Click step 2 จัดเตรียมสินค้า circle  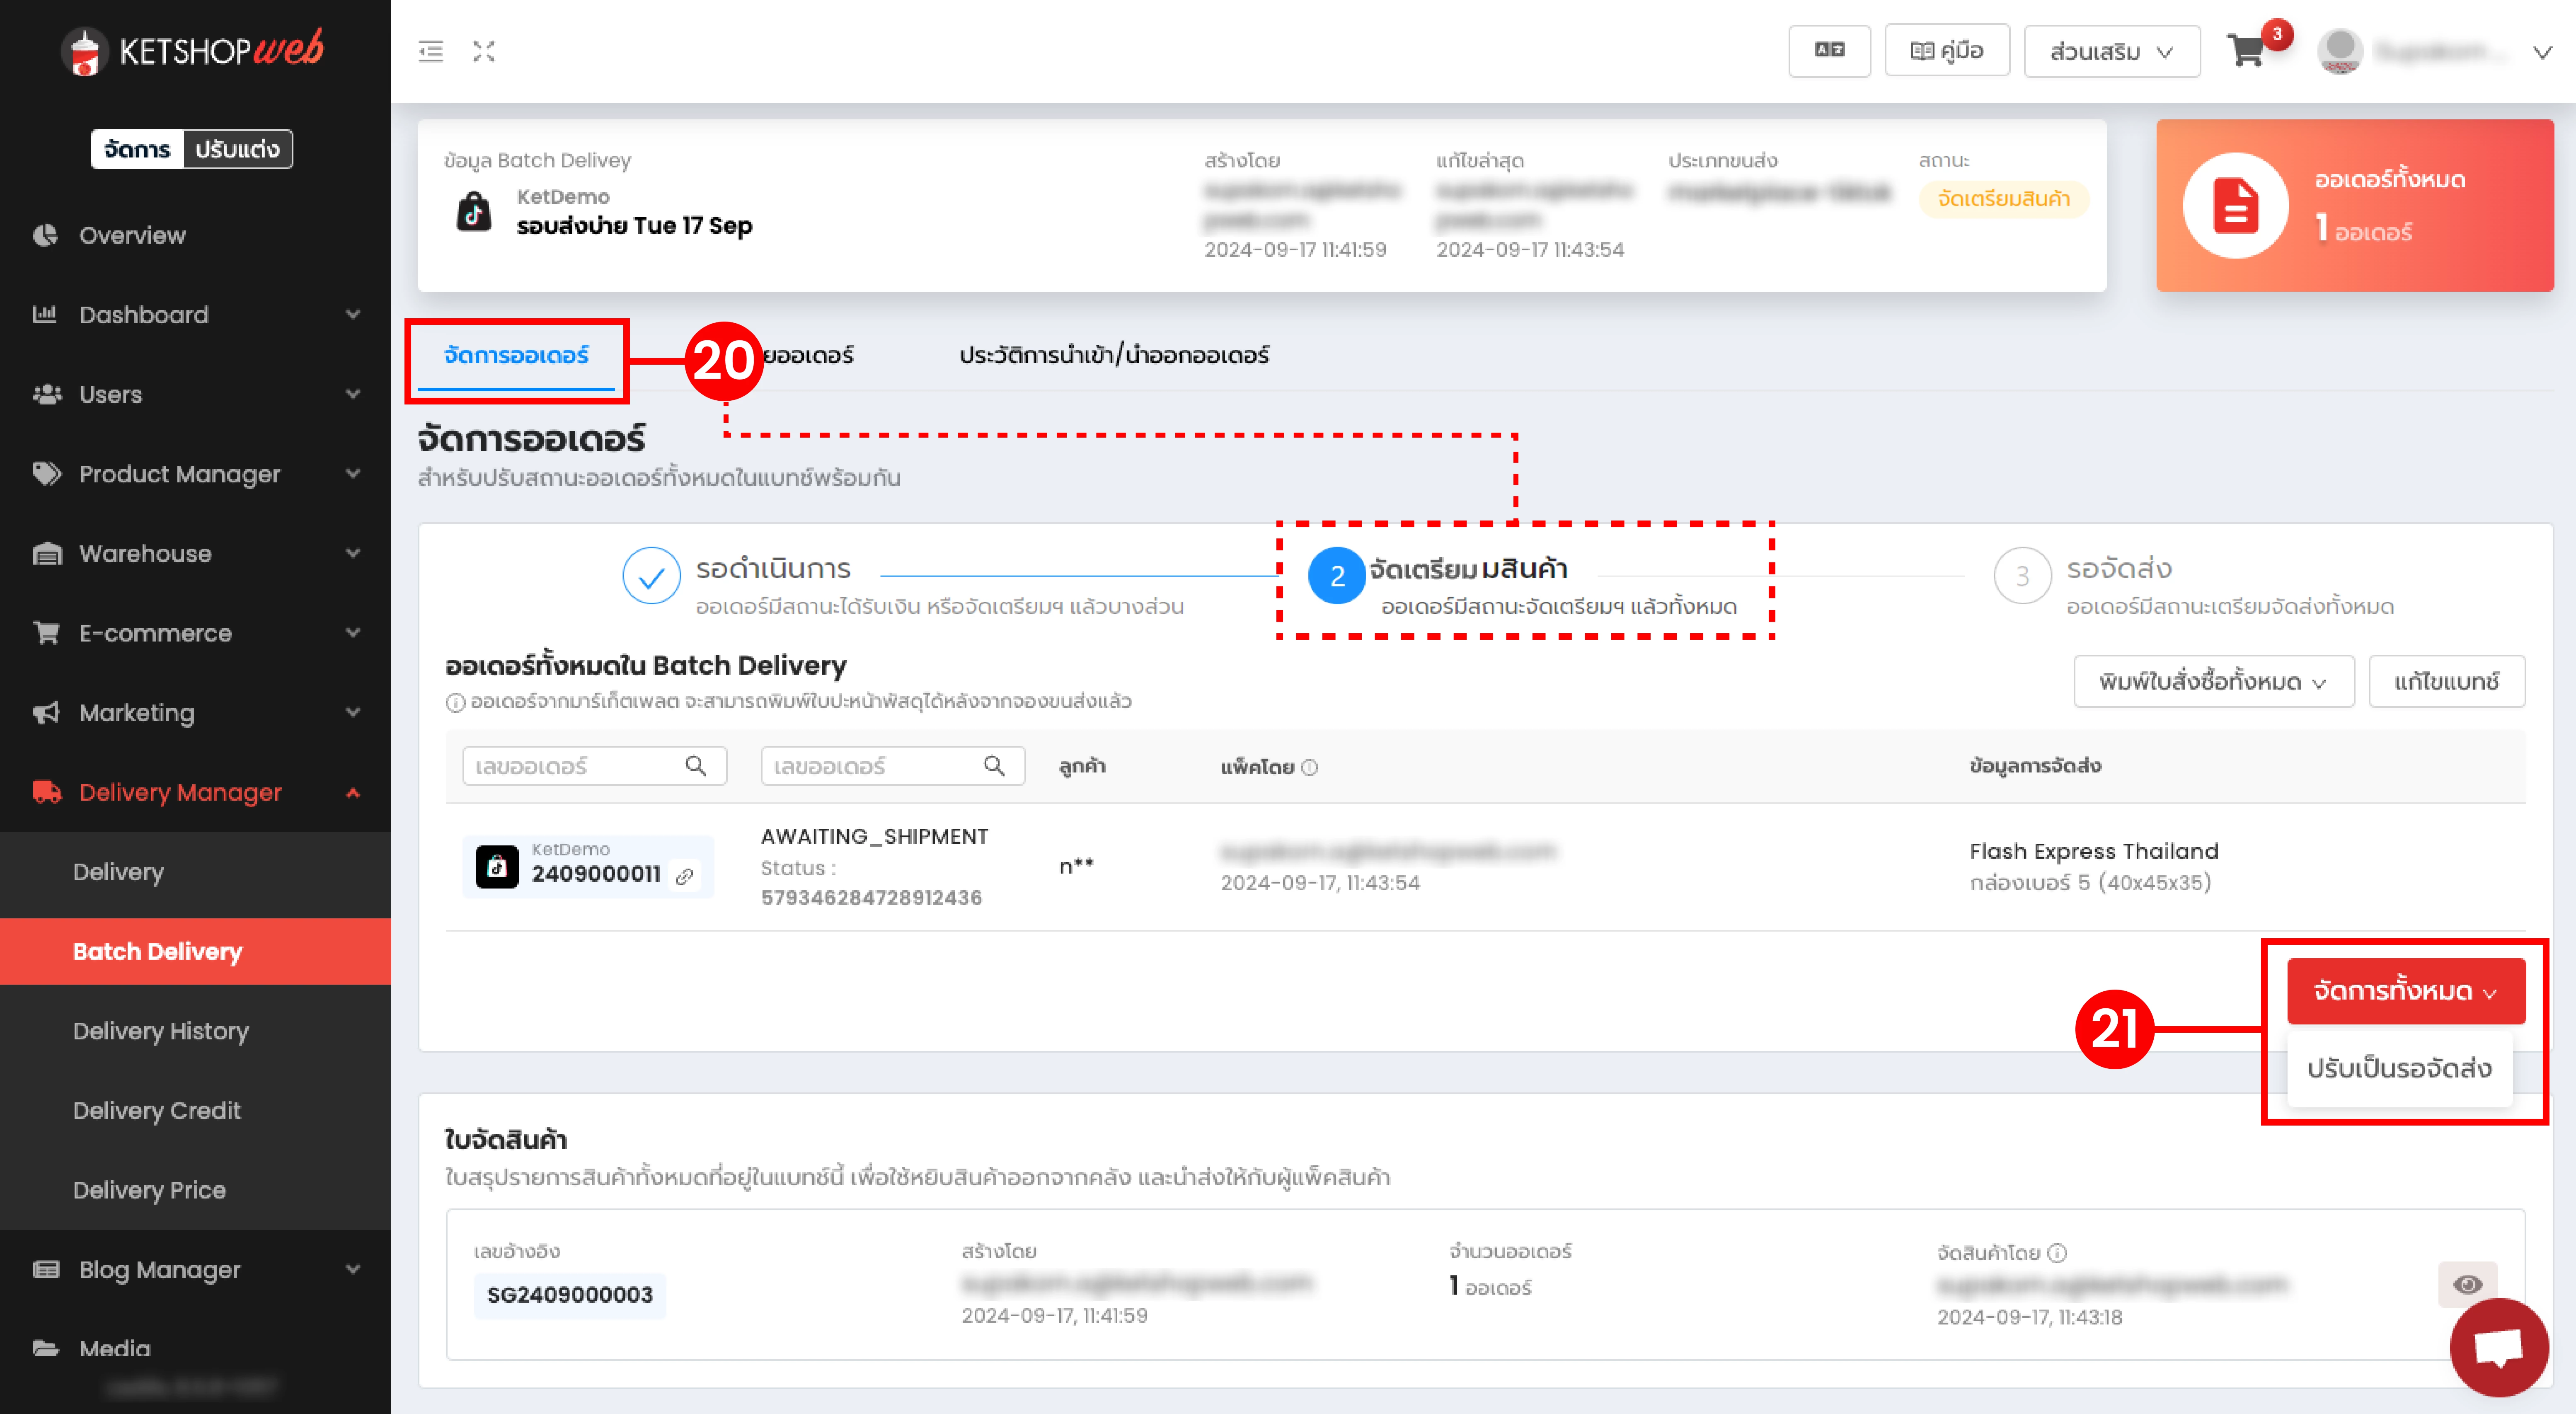pyautogui.click(x=1336, y=576)
